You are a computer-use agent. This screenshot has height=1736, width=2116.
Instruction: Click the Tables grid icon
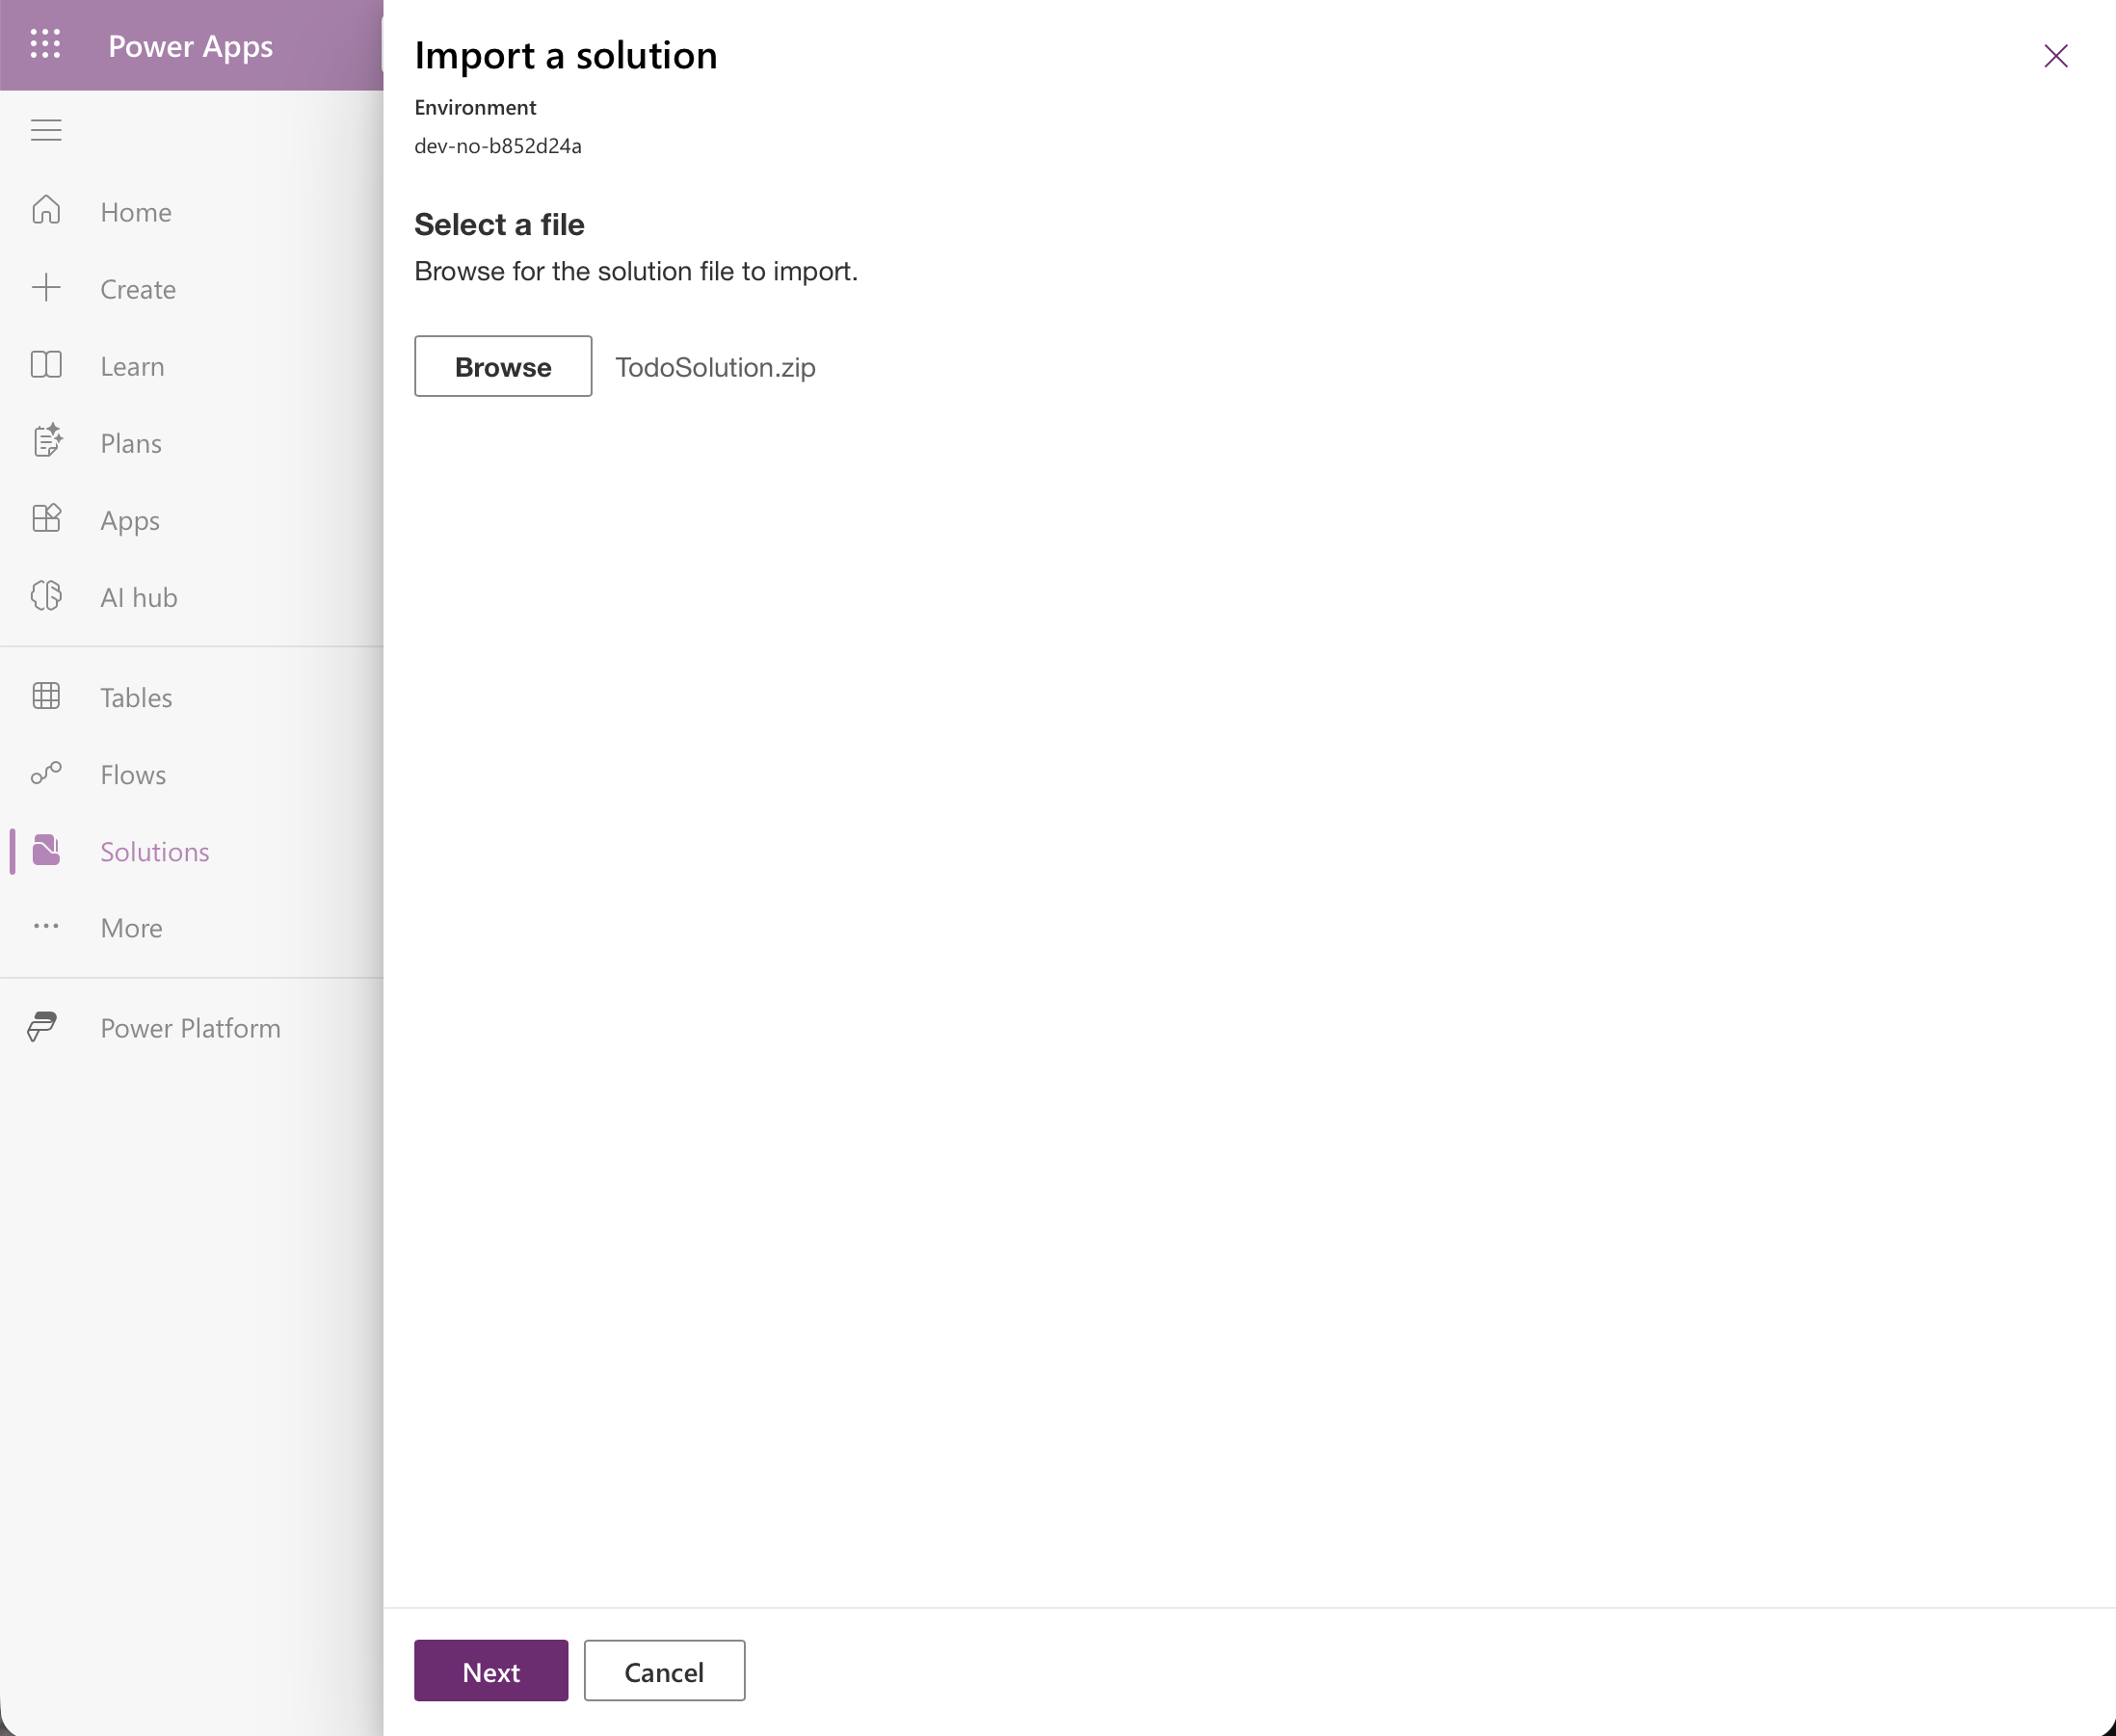coord(46,696)
